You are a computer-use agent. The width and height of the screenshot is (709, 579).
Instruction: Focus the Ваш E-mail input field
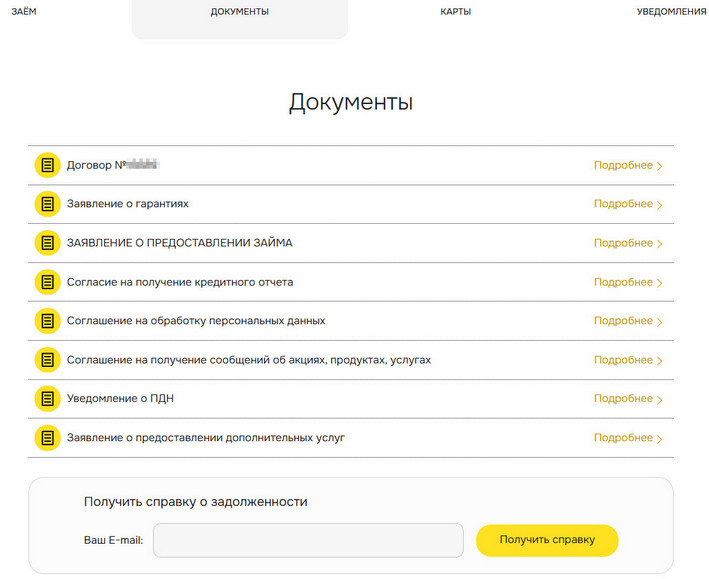click(x=308, y=540)
